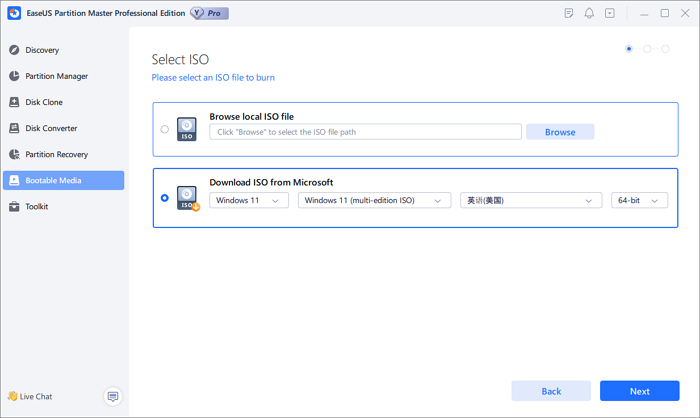This screenshot has width=700, height=418.
Task: Click the Discovery compass icon
Action: tap(14, 50)
